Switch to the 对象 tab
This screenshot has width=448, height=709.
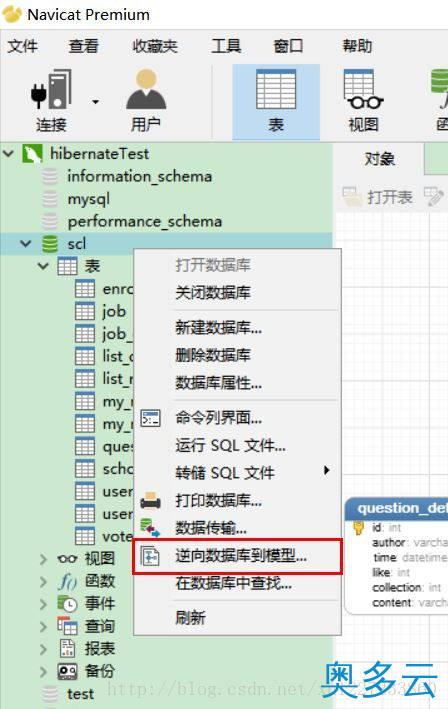[379, 159]
